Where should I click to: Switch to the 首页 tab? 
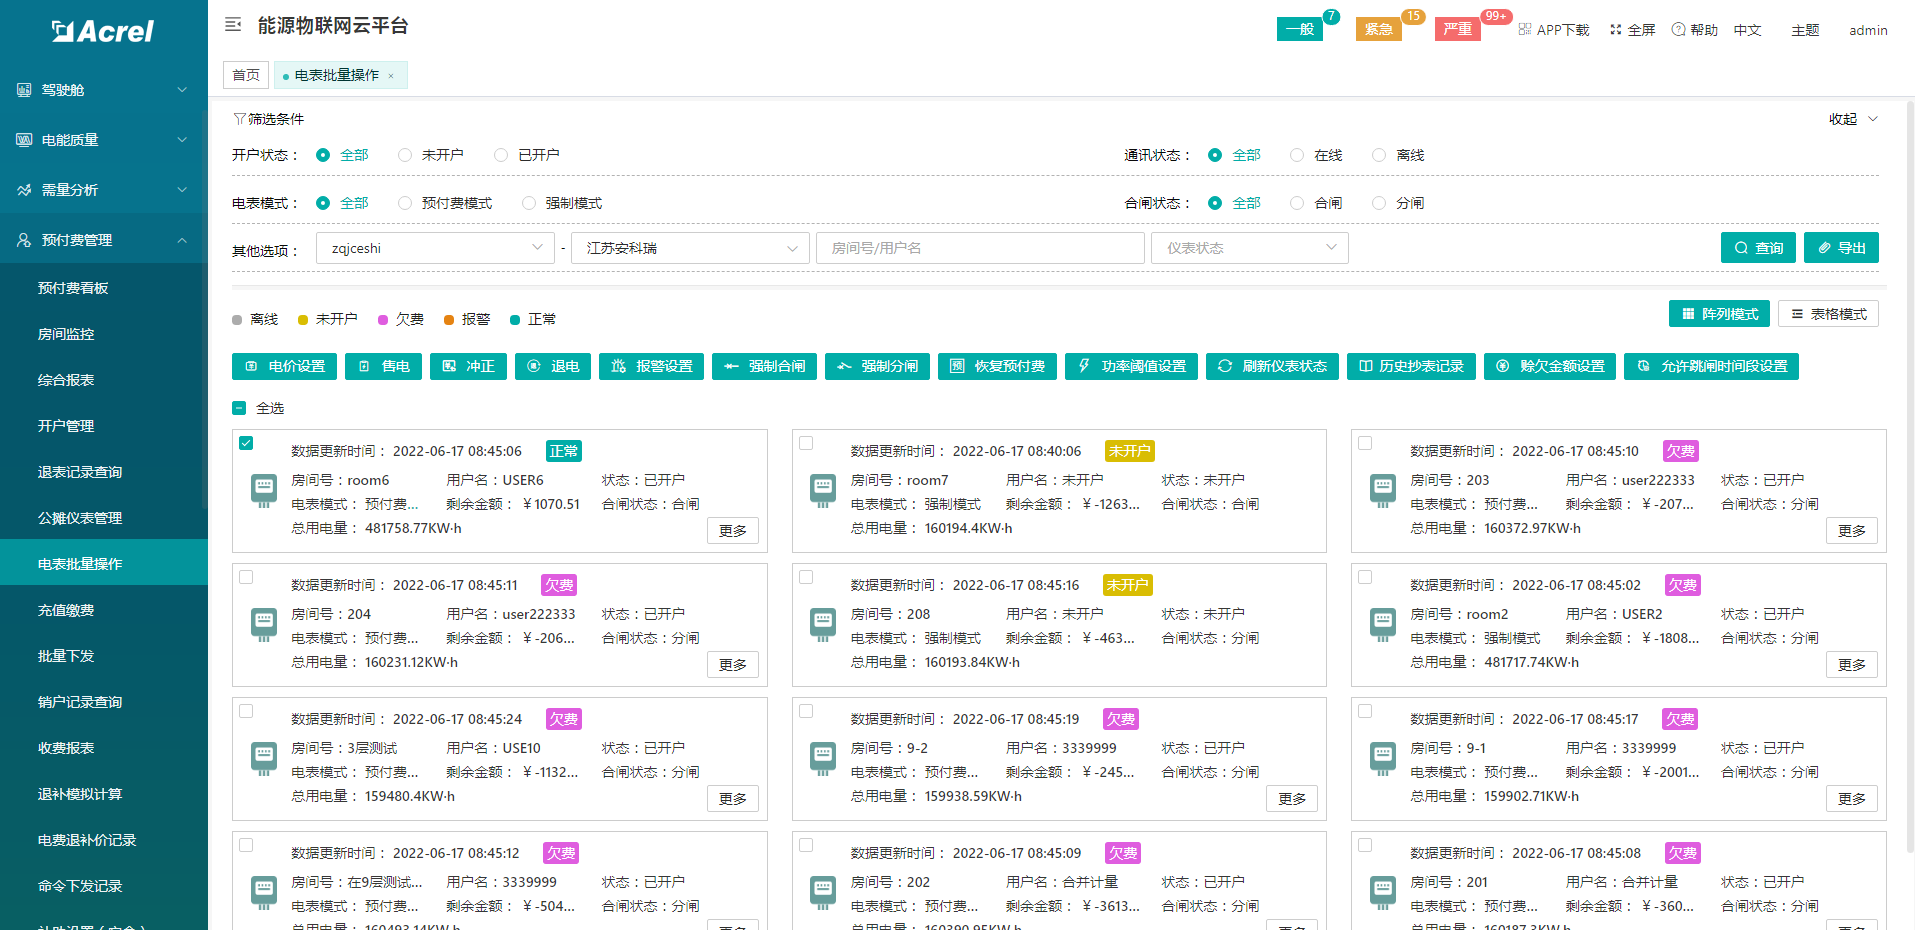246,75
